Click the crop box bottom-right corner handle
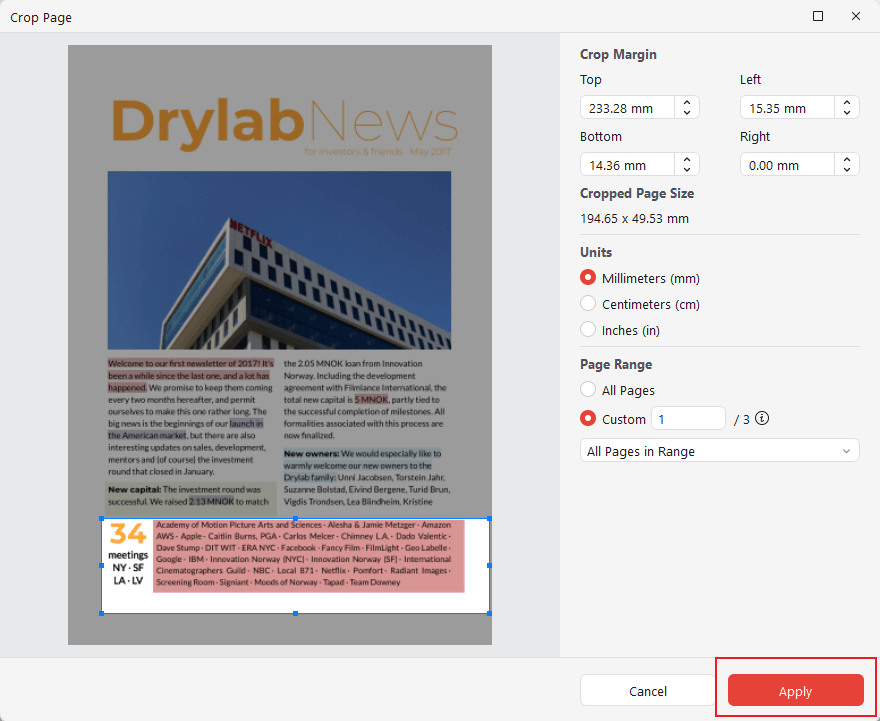The height and width of the screenshot is (721, 880). pos(489,613)
